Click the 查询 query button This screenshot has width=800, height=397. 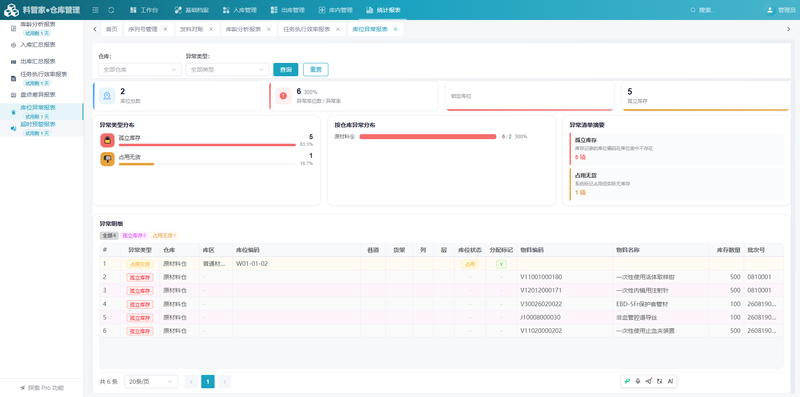(x=286, y=69)
